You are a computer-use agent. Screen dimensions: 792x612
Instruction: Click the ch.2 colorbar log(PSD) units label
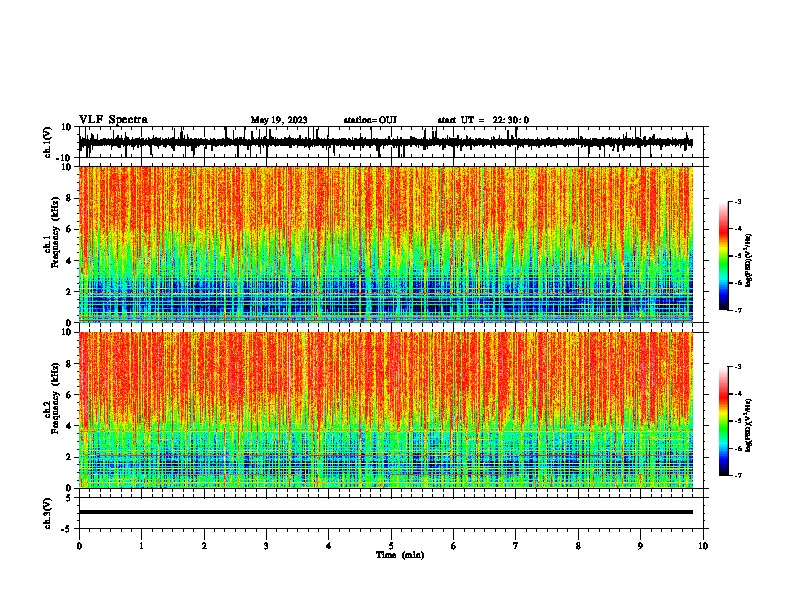click(749, 425)
